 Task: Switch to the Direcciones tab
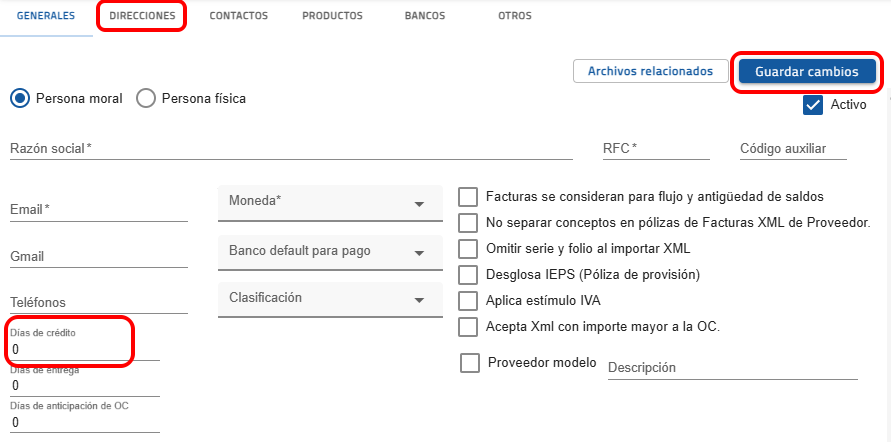point(142,16)
